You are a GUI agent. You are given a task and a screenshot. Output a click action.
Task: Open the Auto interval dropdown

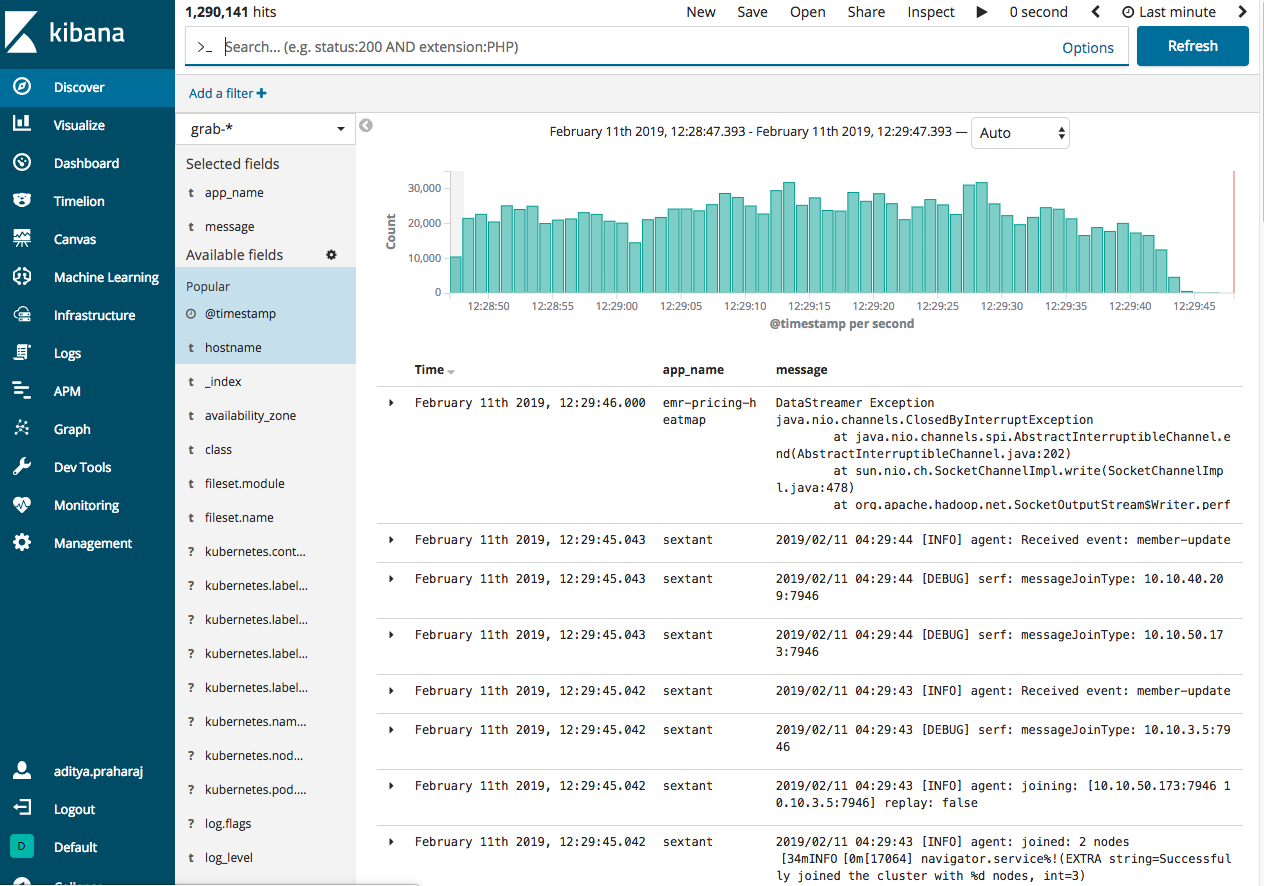coord(1020,133)
